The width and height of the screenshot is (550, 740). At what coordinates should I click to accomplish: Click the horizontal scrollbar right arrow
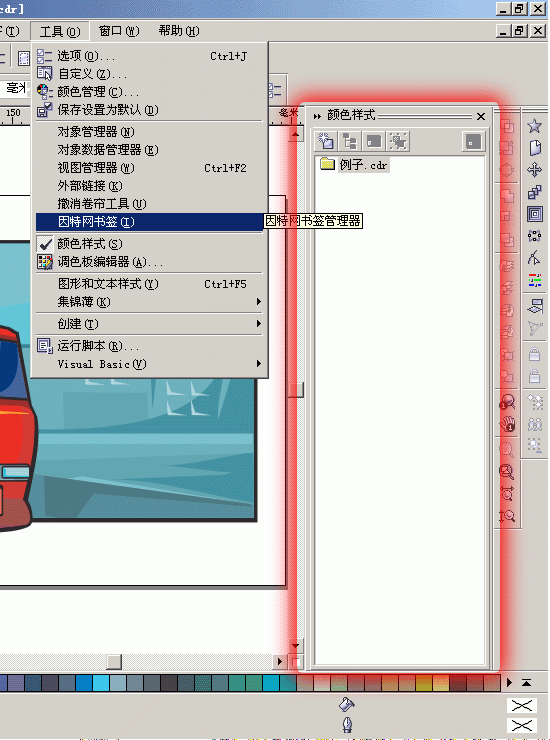(279, 661)
